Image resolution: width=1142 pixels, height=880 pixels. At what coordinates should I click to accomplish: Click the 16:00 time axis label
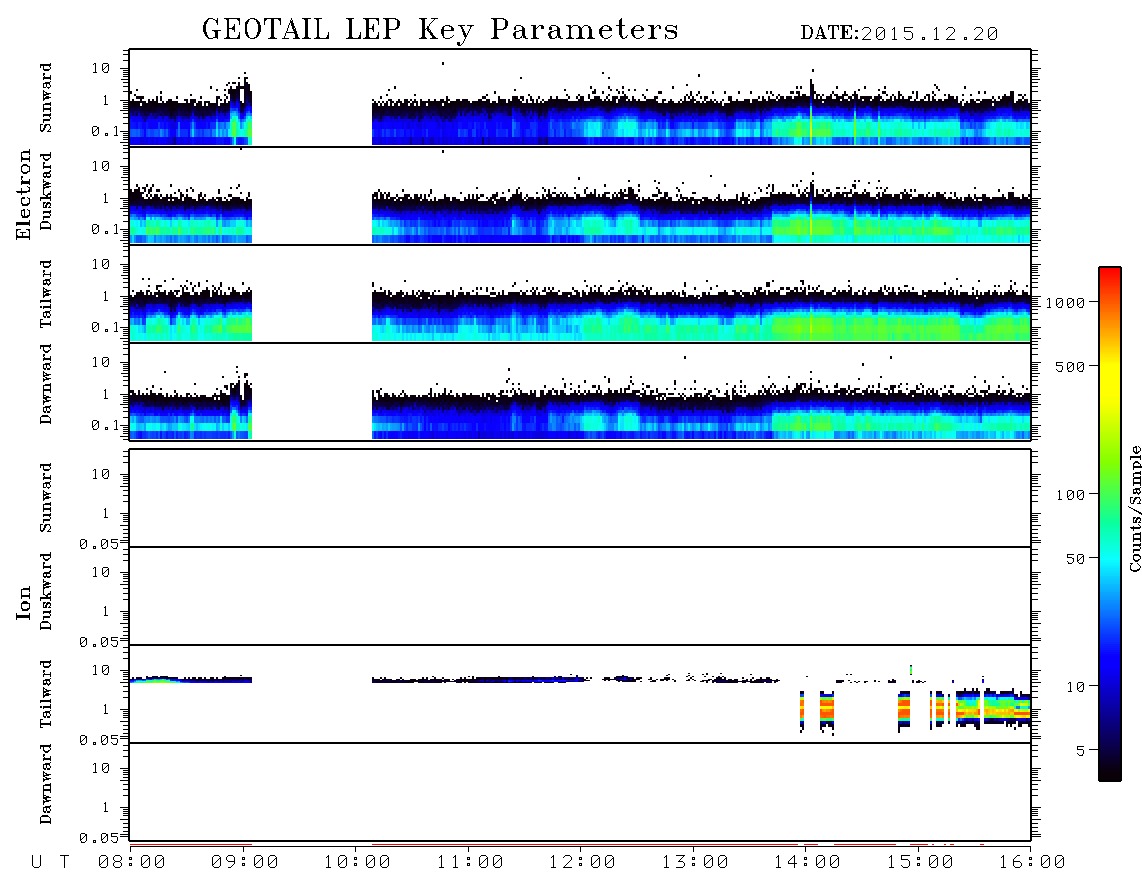pos(1032,863)
